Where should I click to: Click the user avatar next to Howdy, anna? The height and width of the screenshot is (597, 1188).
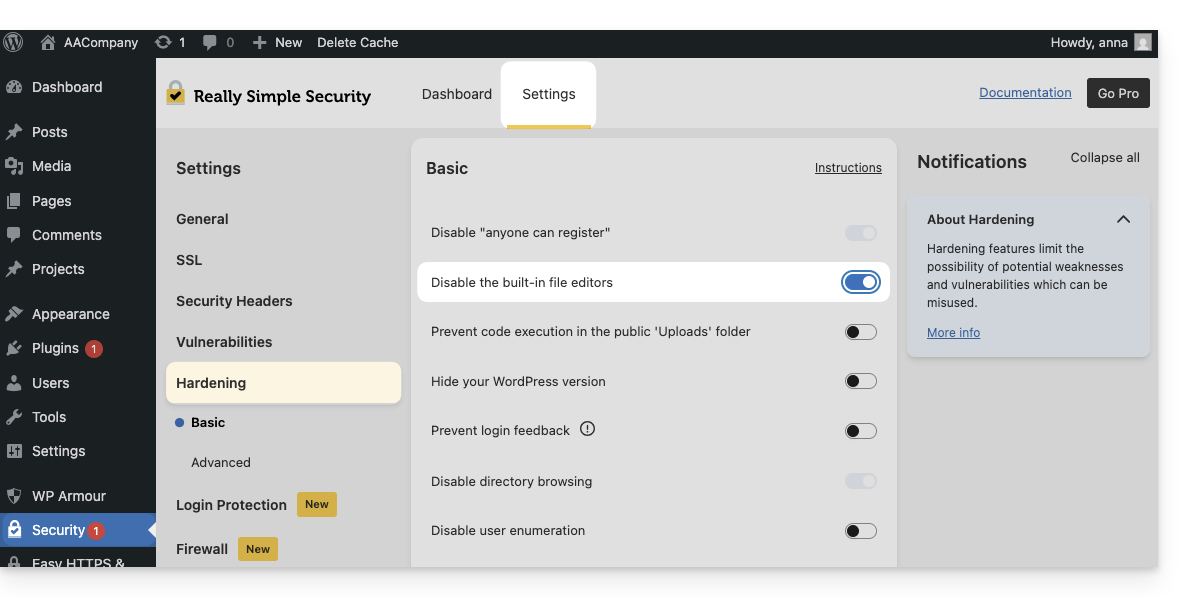1143,42
